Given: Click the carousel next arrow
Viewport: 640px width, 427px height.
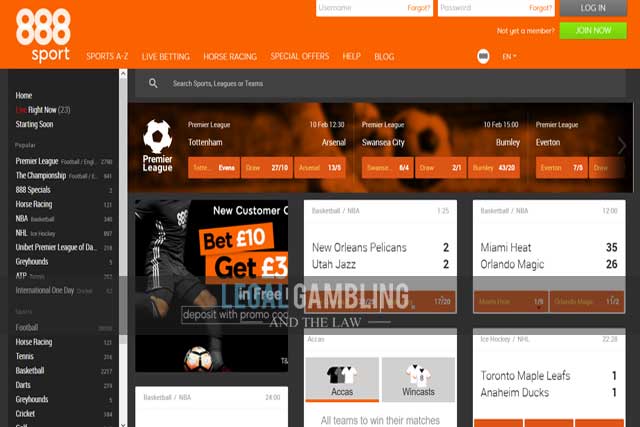Looking at the screenshot, I should point(621,145).
